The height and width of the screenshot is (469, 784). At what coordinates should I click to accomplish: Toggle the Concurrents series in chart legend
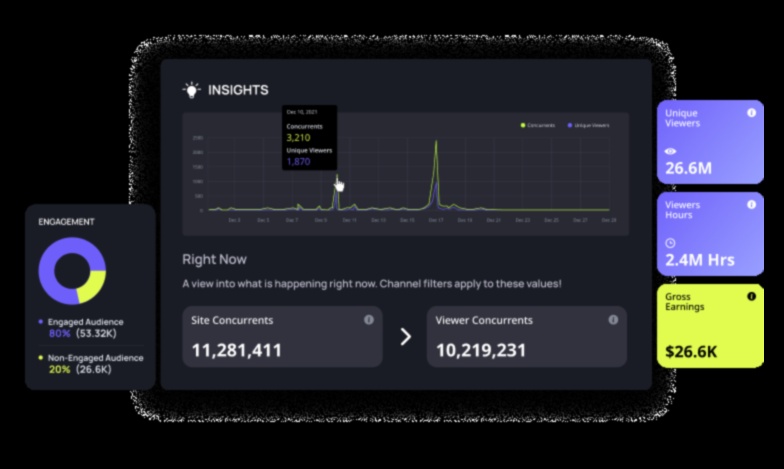538,125
